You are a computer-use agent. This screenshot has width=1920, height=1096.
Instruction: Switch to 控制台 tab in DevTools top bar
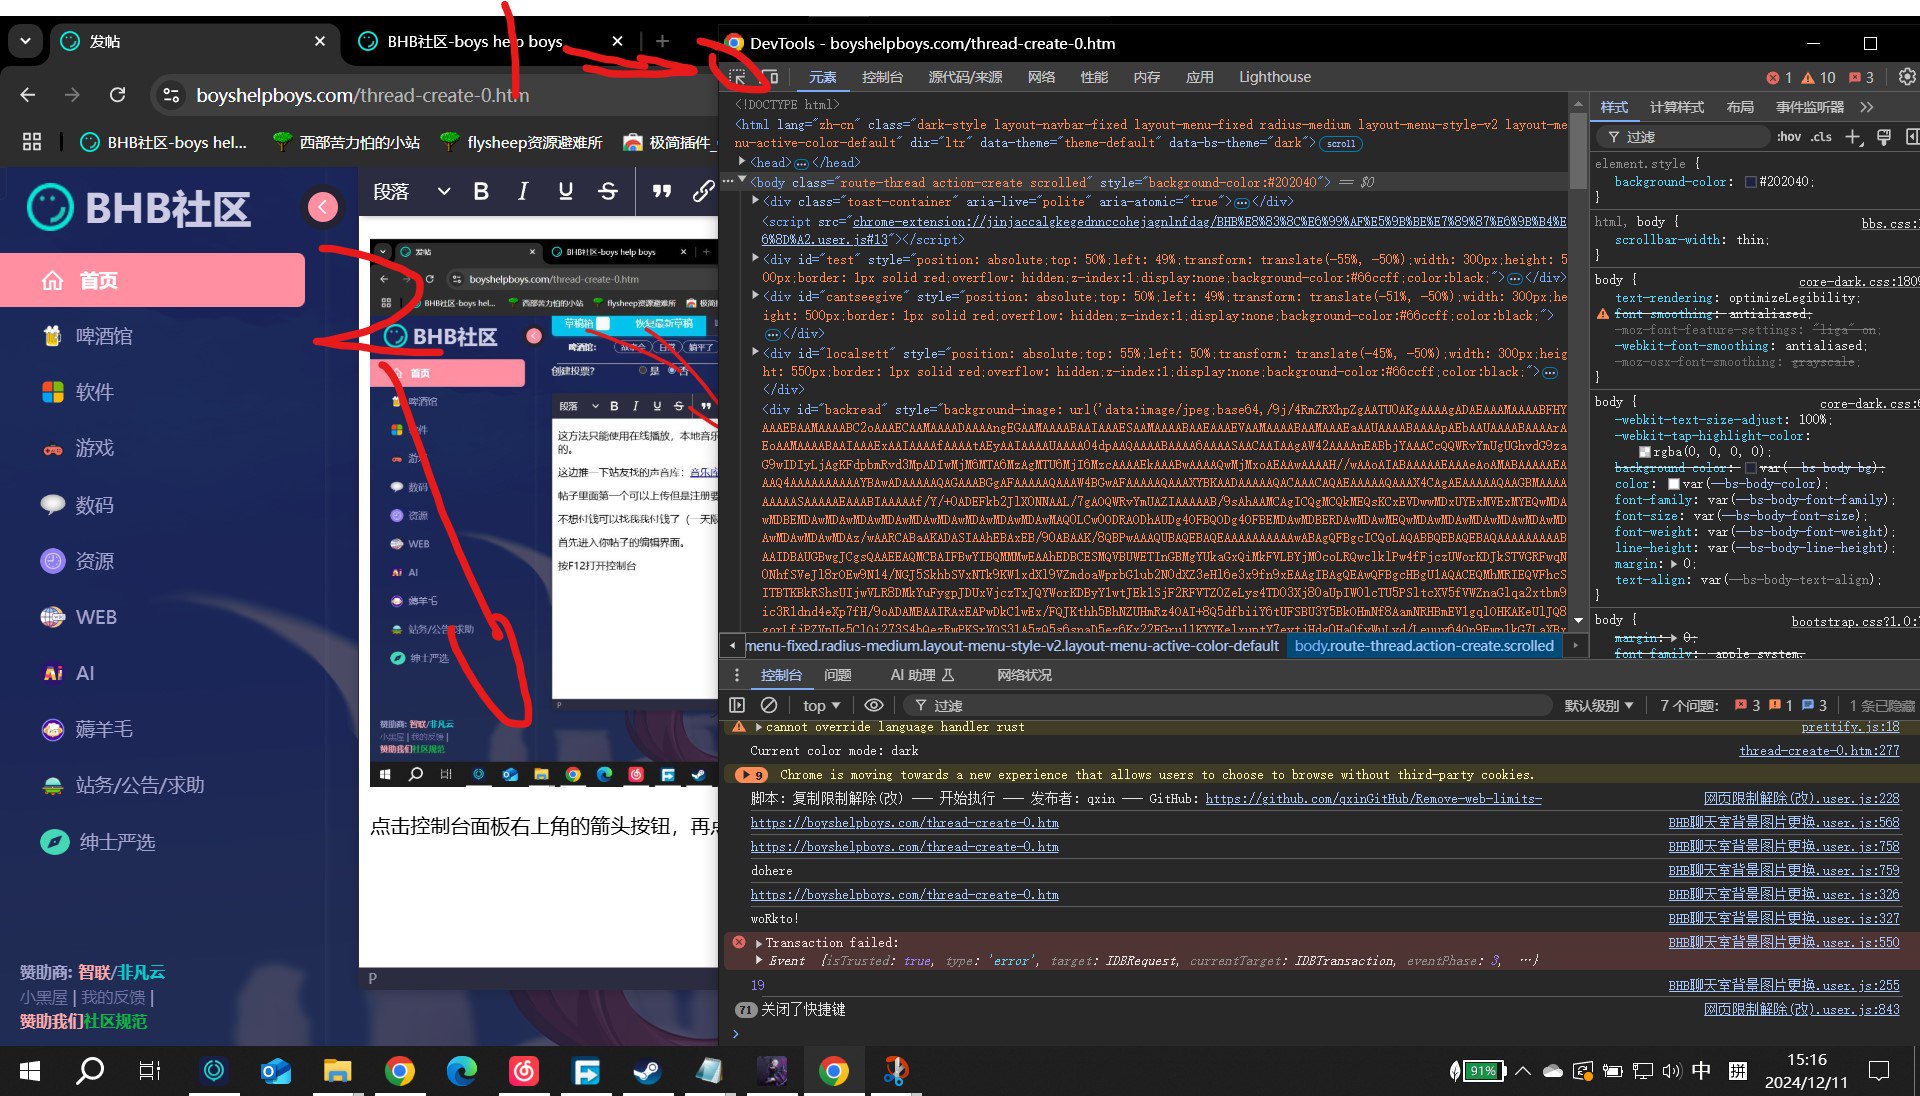tap(882, 77)
